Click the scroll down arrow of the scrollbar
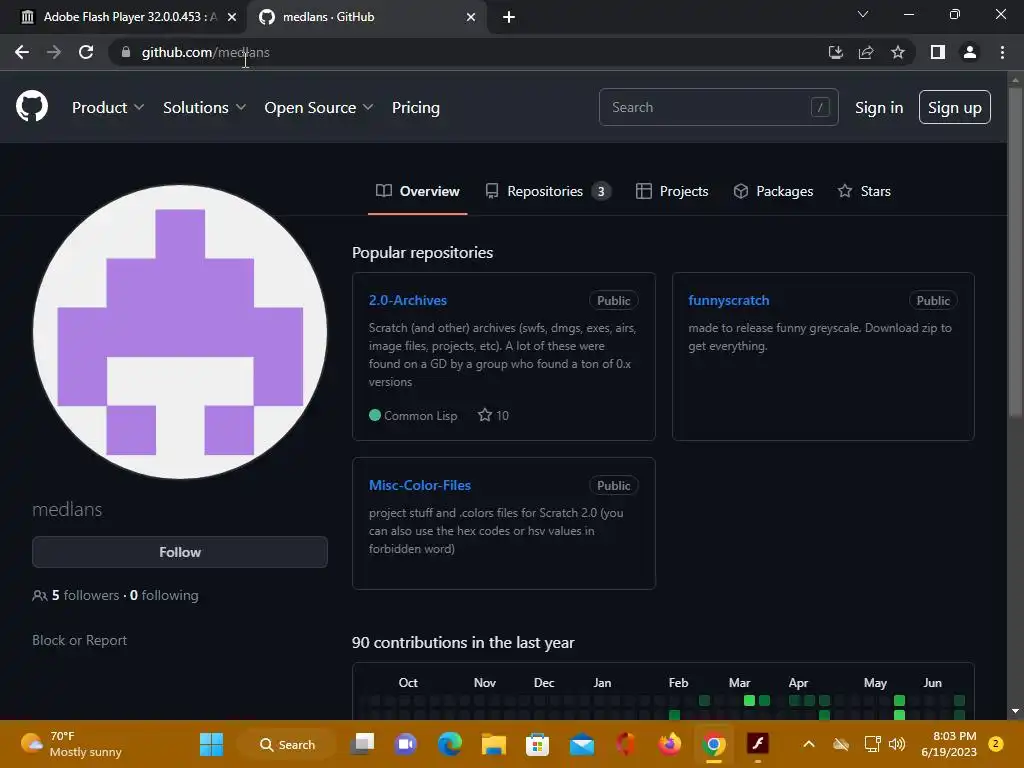The height and width of the screenshot is (768, 1024). coord(1014,711)
